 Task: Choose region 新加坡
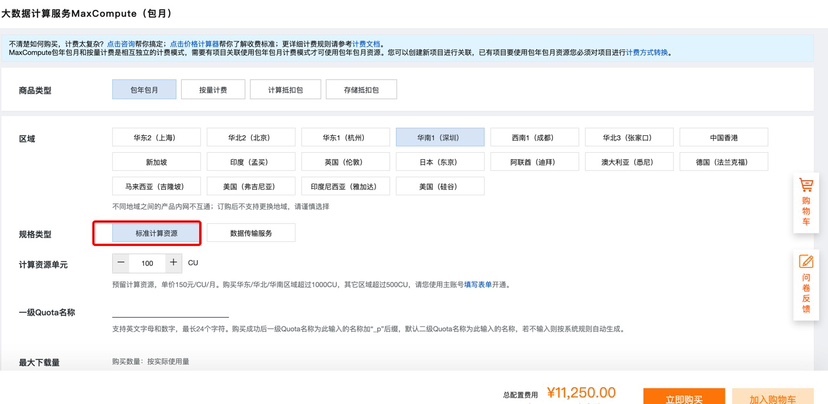156,162
